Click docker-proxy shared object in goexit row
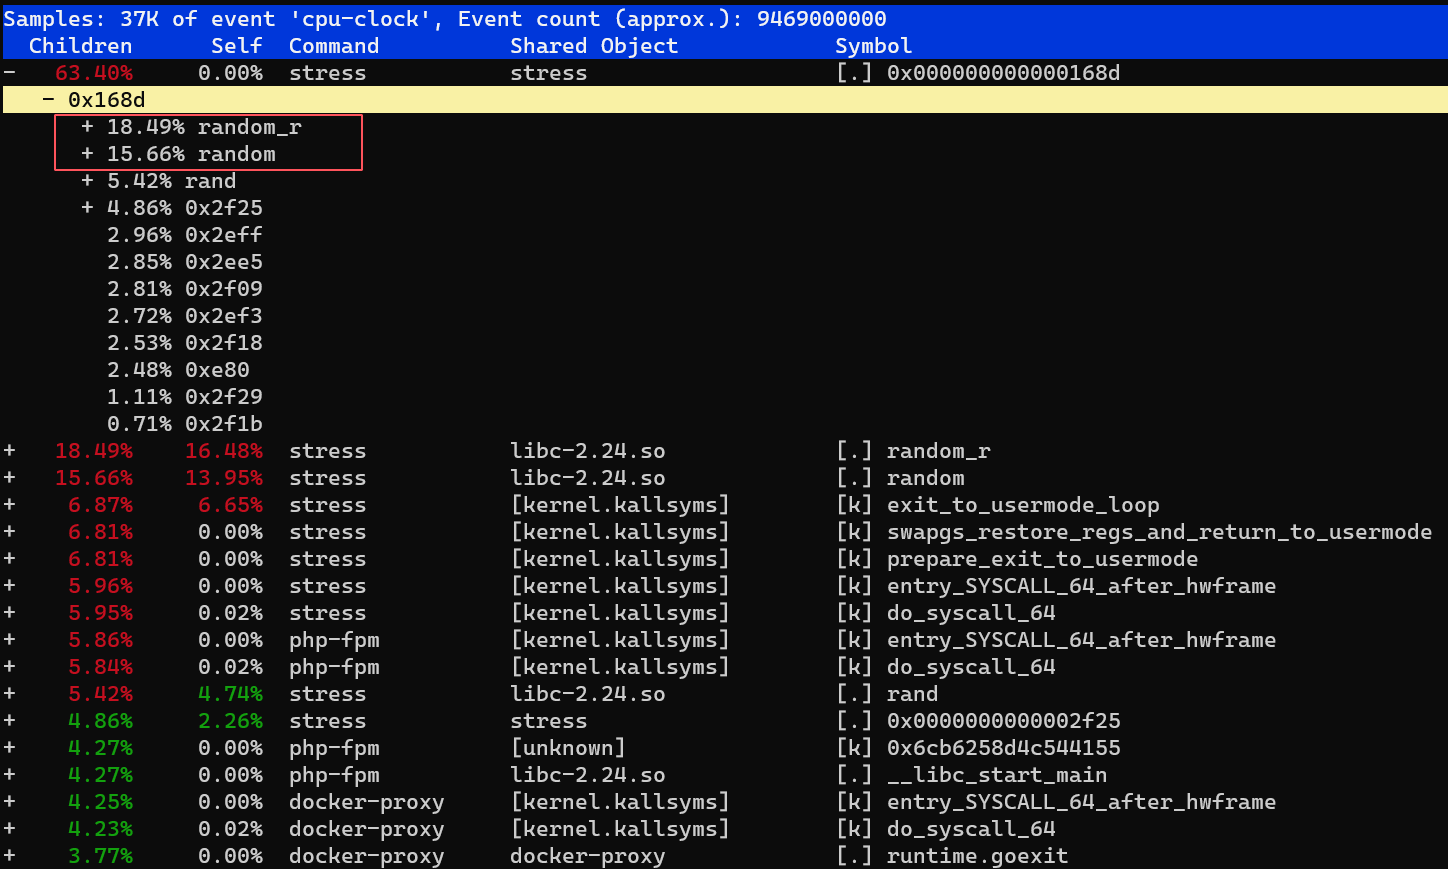The image size is (1448, 869). [x=587, y=856]
